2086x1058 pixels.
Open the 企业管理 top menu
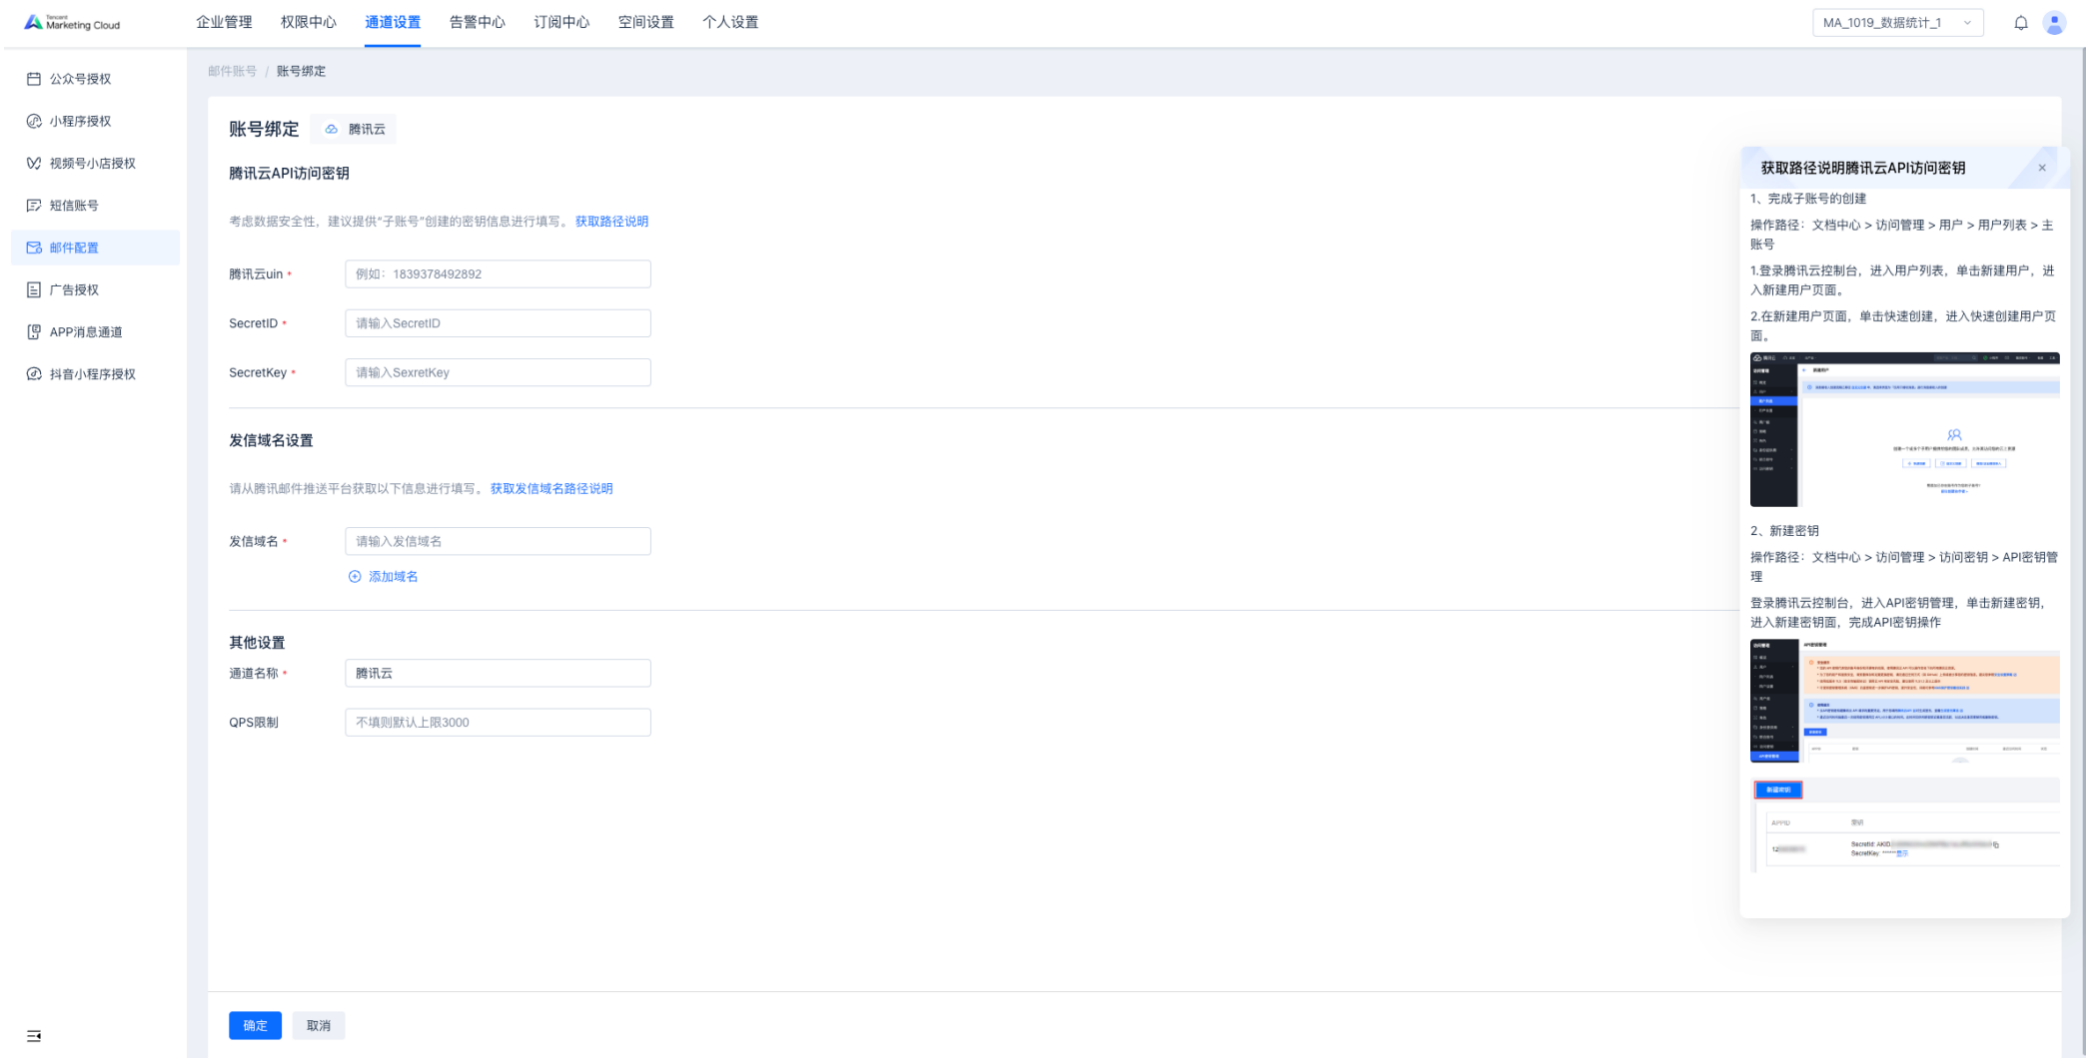tap(224, 22)
